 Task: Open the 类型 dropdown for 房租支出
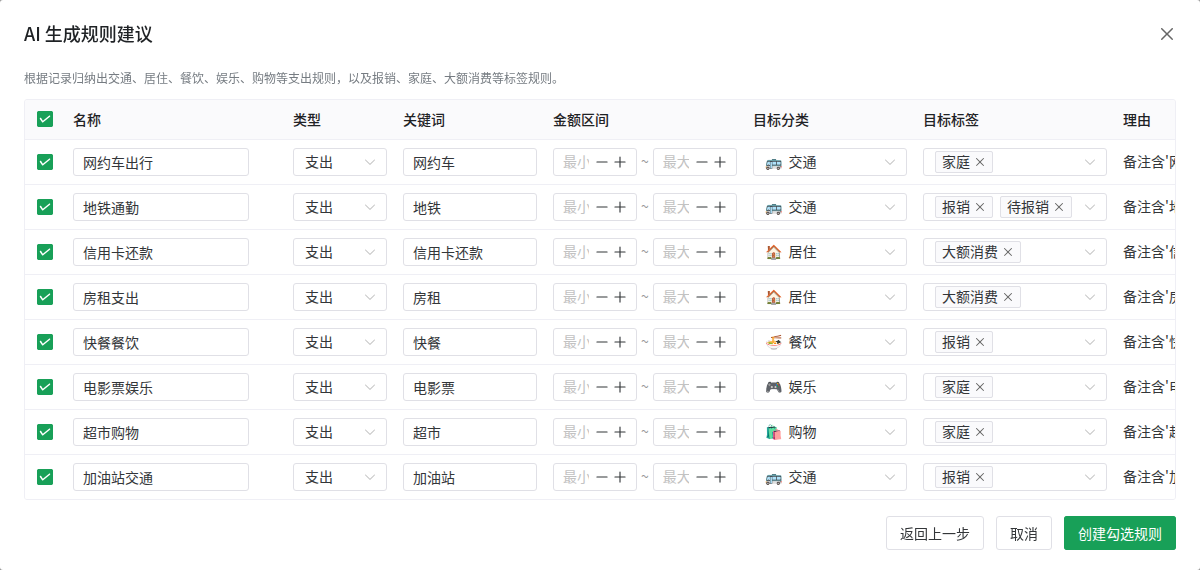point(340,297)
